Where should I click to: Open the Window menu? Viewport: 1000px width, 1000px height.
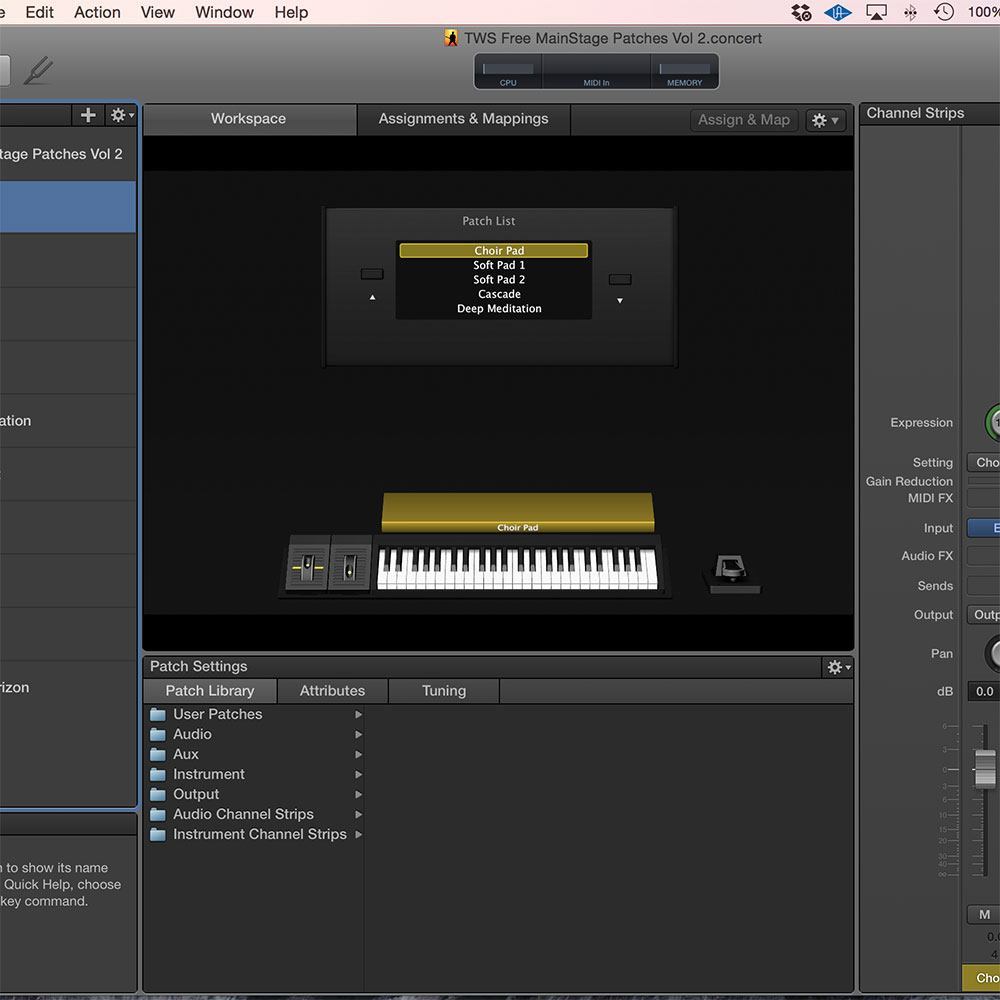(x=224, y=12)
